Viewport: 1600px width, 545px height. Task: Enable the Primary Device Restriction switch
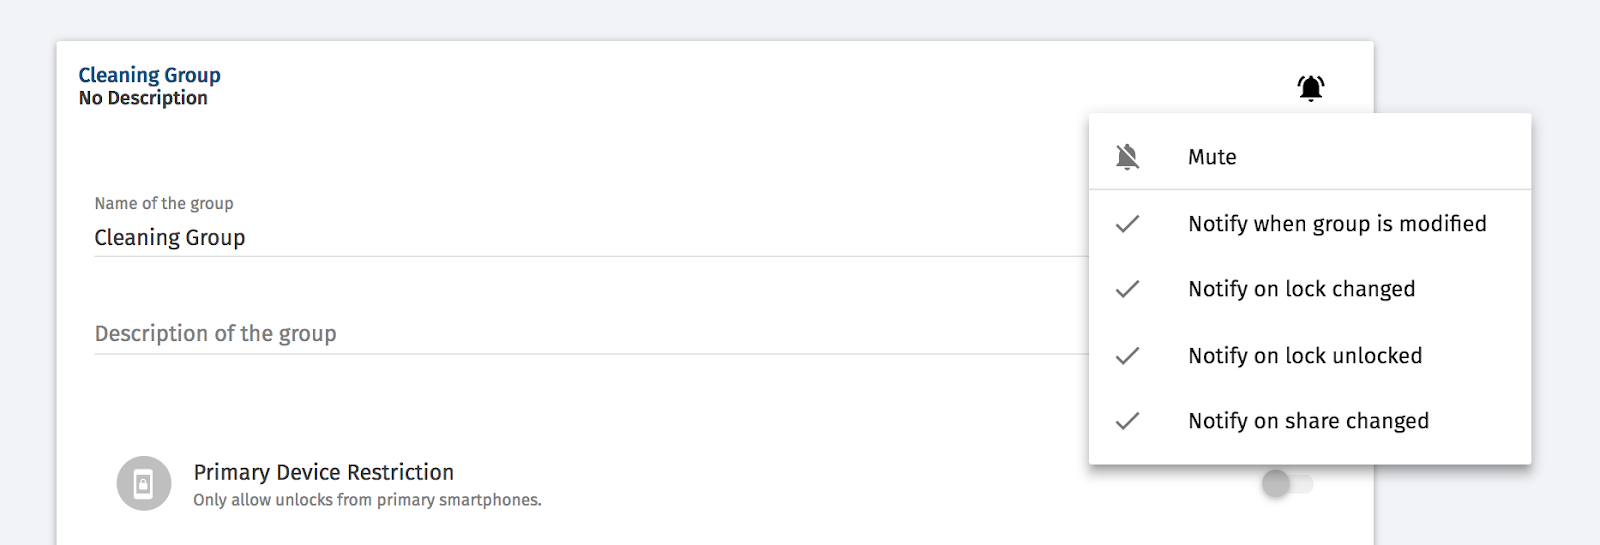click(1287, 484)
